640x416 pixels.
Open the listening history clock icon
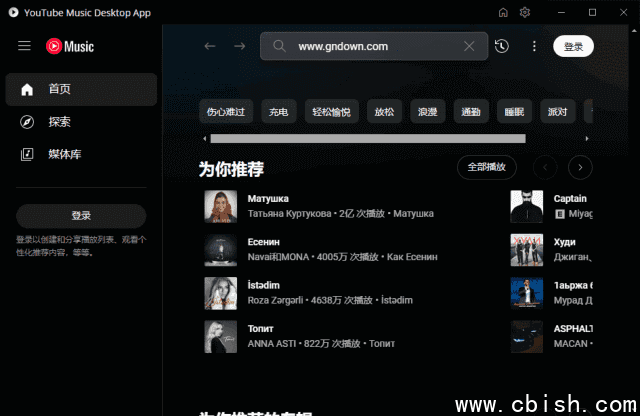coord(501,46)
